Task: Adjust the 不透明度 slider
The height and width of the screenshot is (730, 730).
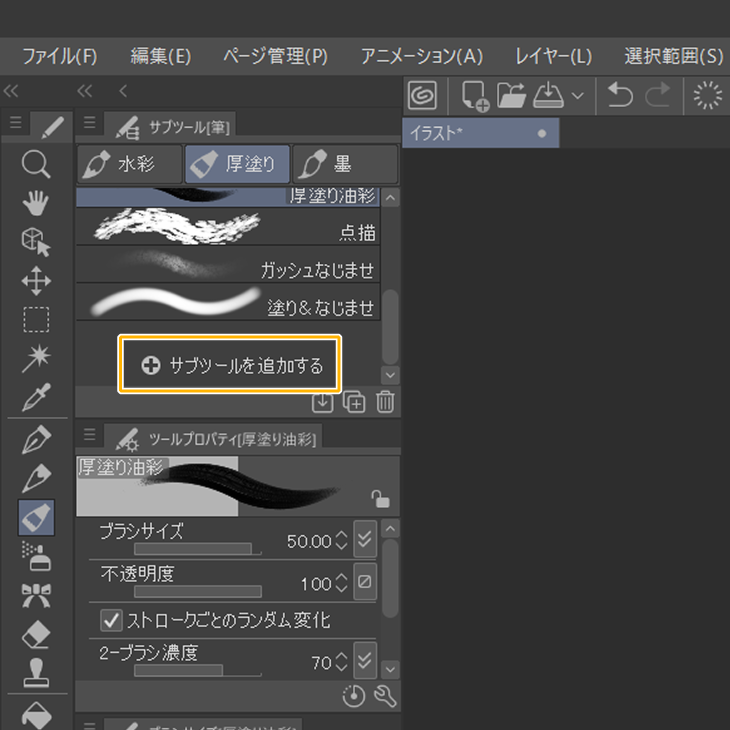Action: tap(197, 591)
